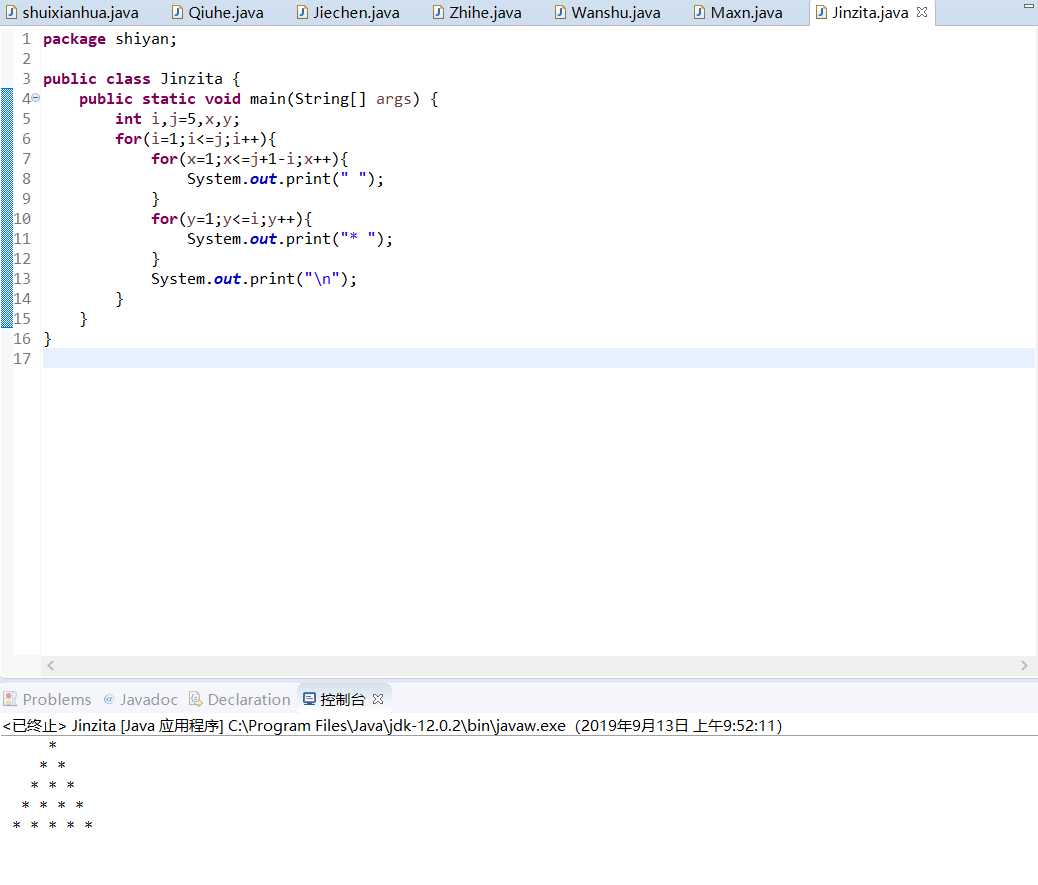Close the 控制台 console view
The height and width of the screenshot is (885, 1038).
378,698
